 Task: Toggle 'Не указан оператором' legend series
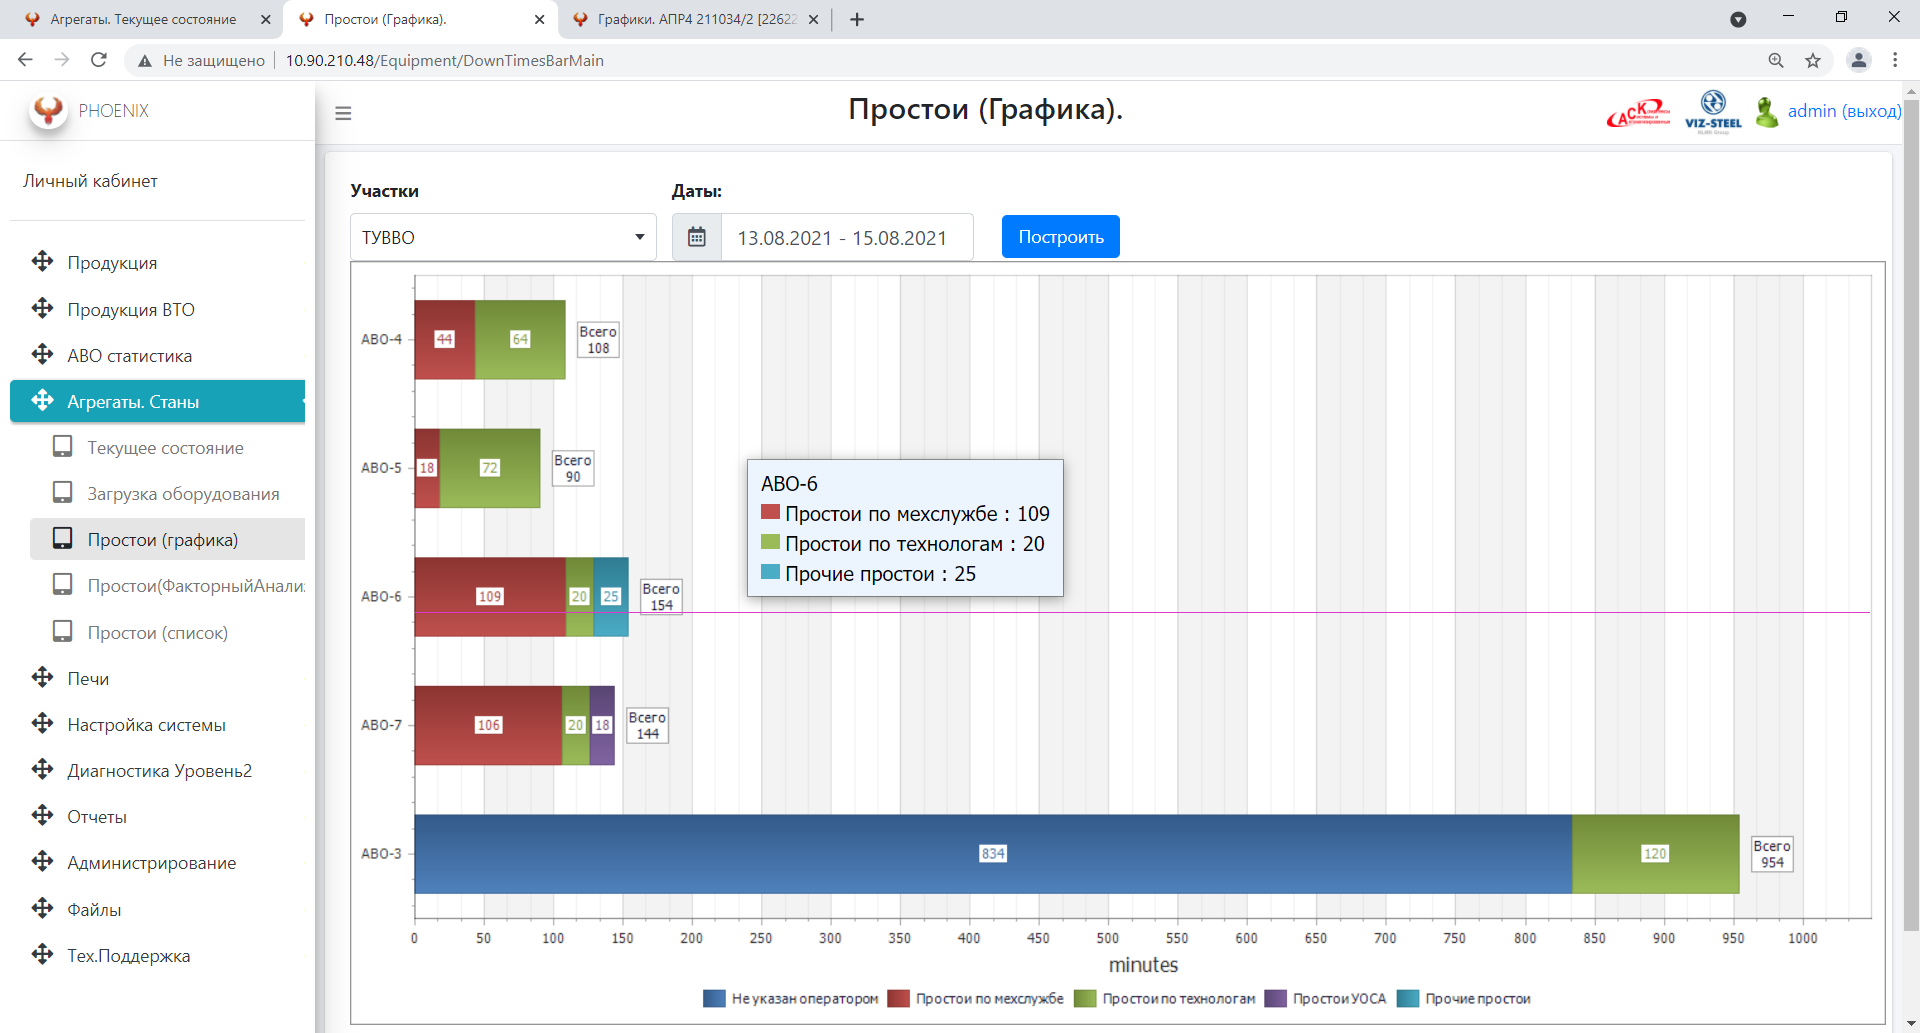coord(791,998)
